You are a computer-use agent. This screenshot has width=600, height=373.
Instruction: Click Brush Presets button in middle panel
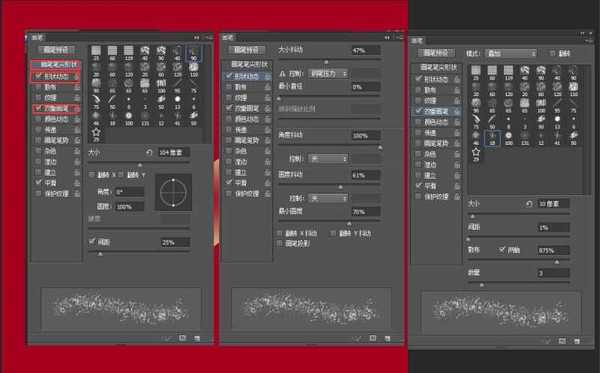point(246,50)
